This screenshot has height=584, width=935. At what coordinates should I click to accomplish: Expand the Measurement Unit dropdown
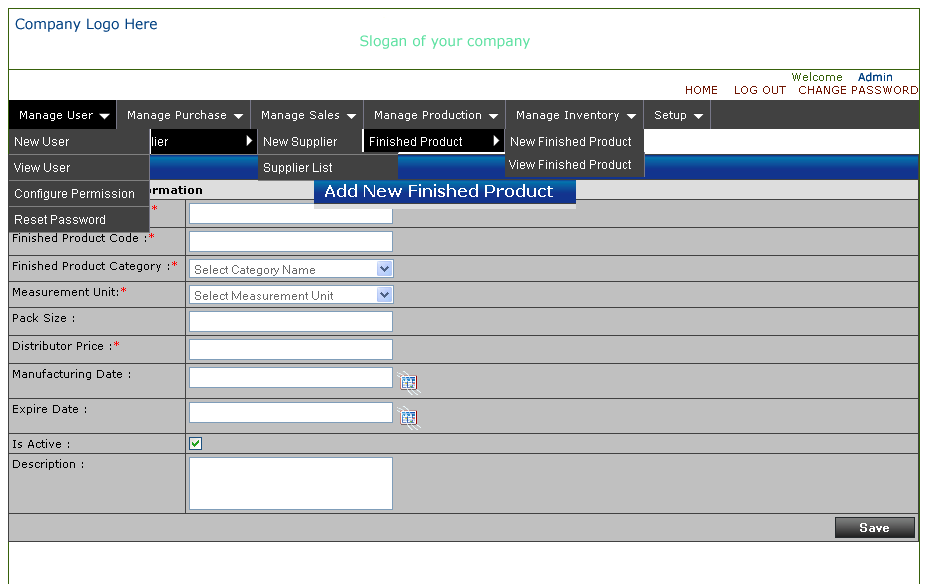384,295
